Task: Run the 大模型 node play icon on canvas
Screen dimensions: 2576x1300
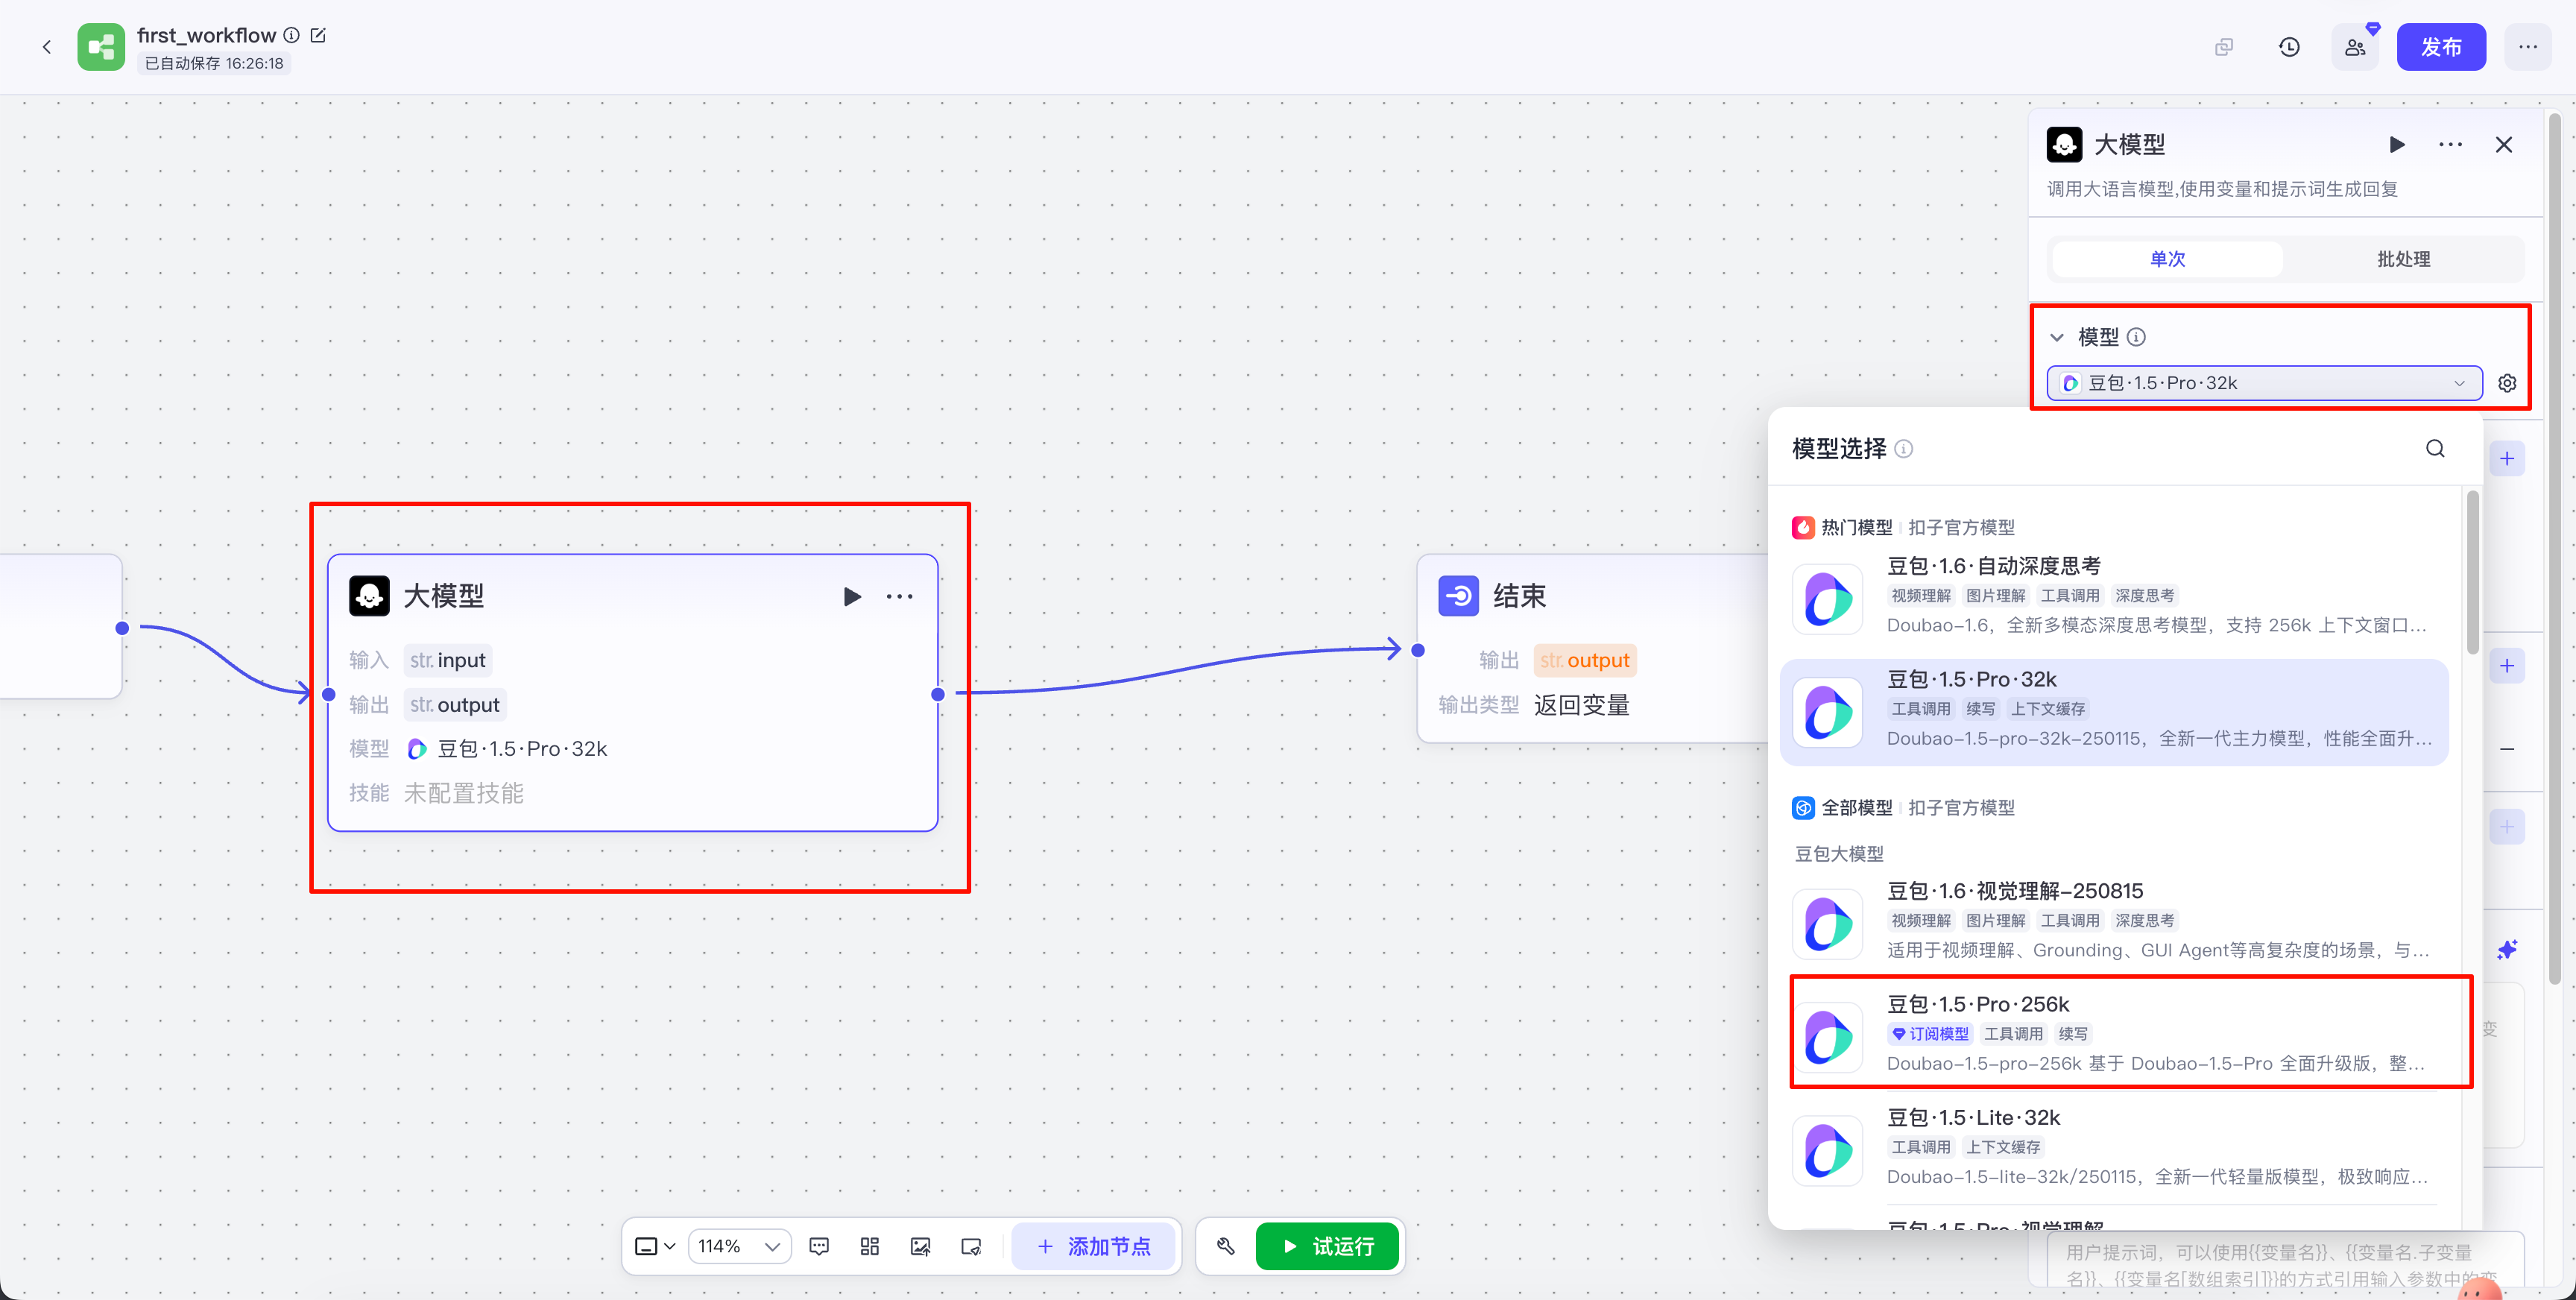Action: click(x=852, y=597)
